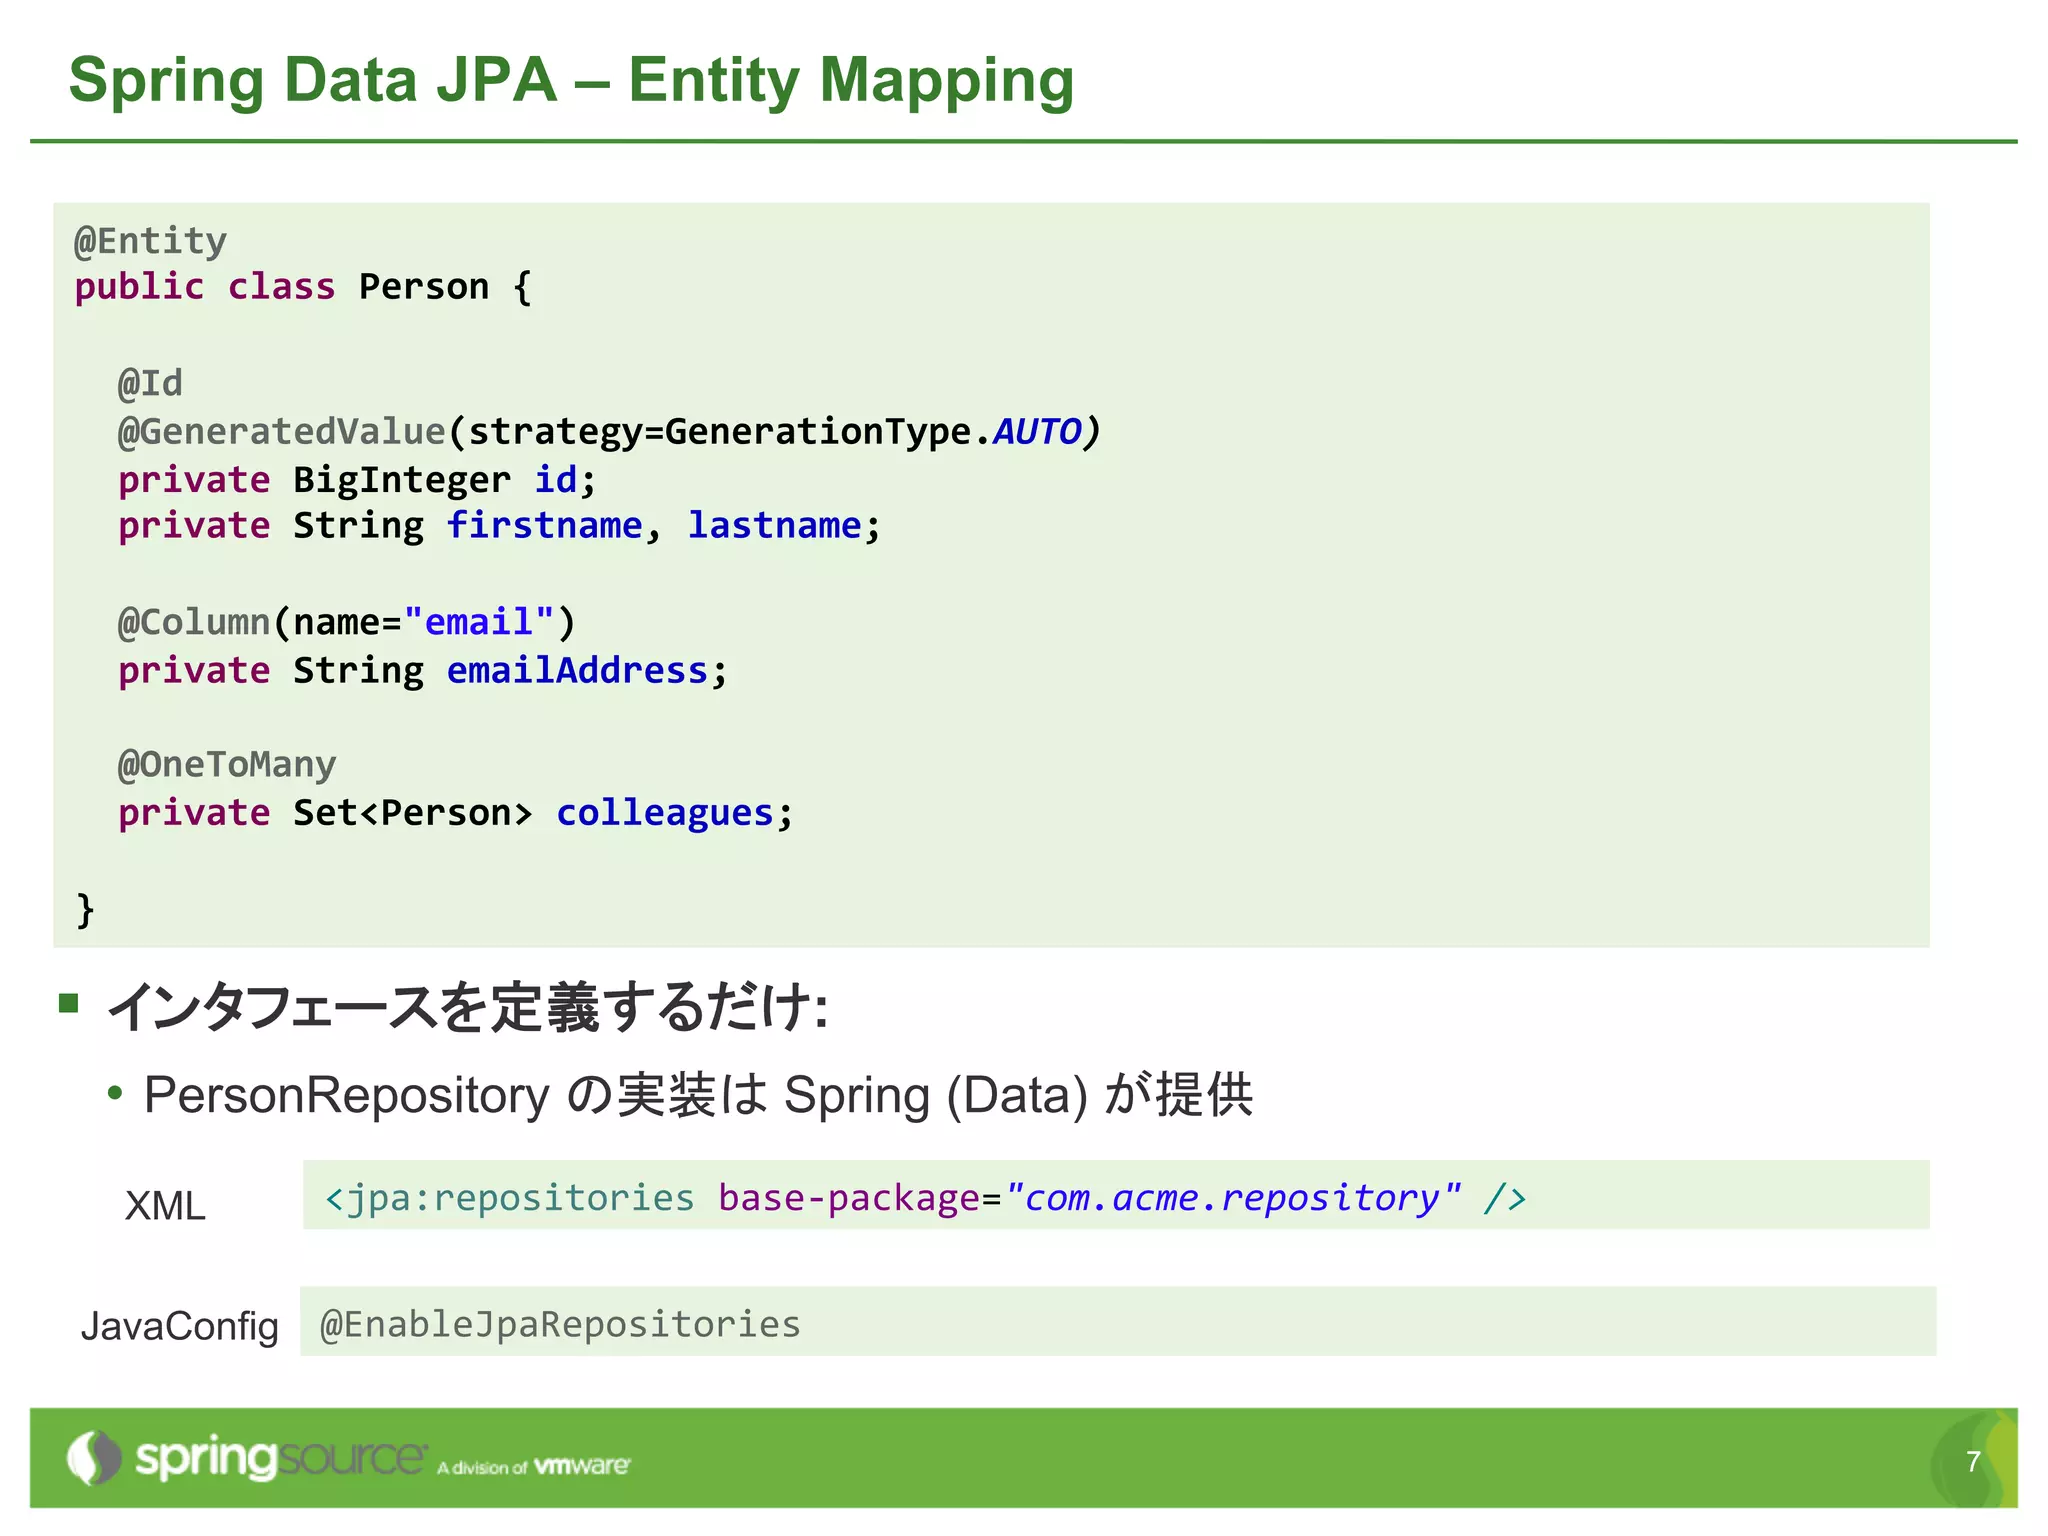2048x1536 pixels.
Task: Click the @Entity annotation line
Action: pyautogui.click(x=151, y=241)
